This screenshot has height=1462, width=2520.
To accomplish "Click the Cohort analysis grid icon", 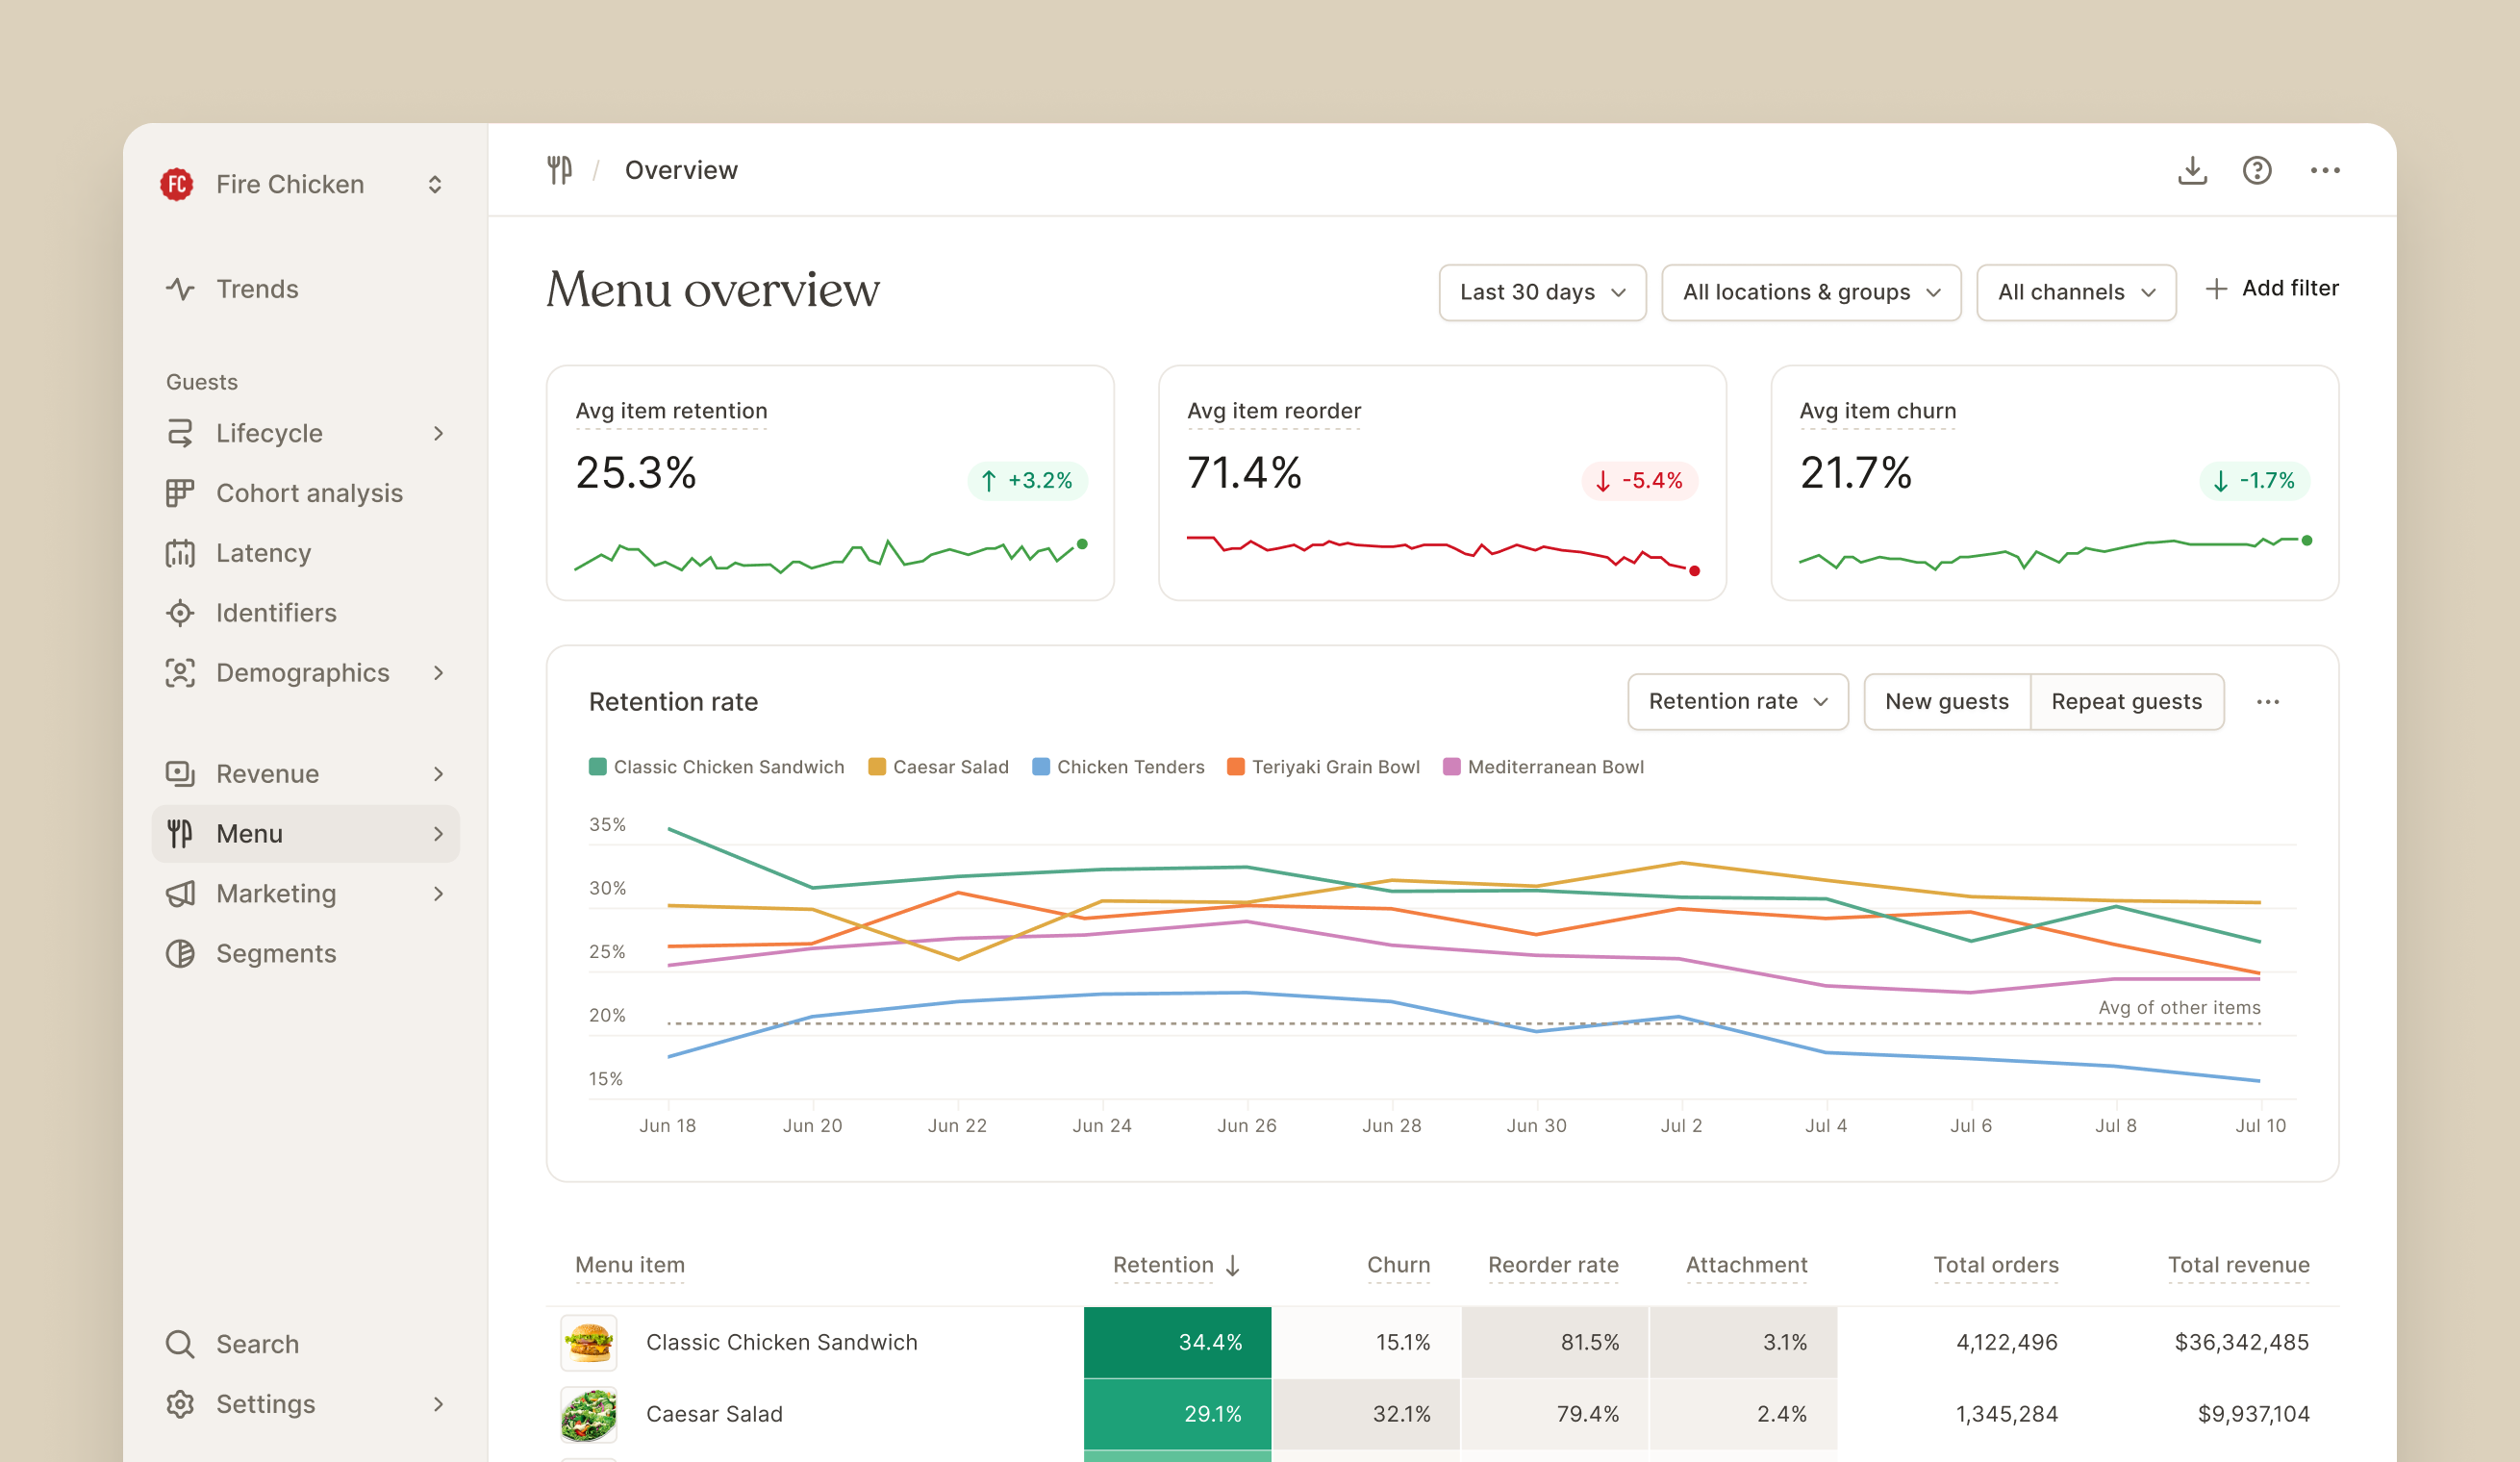I will click(x=180, y=493).
